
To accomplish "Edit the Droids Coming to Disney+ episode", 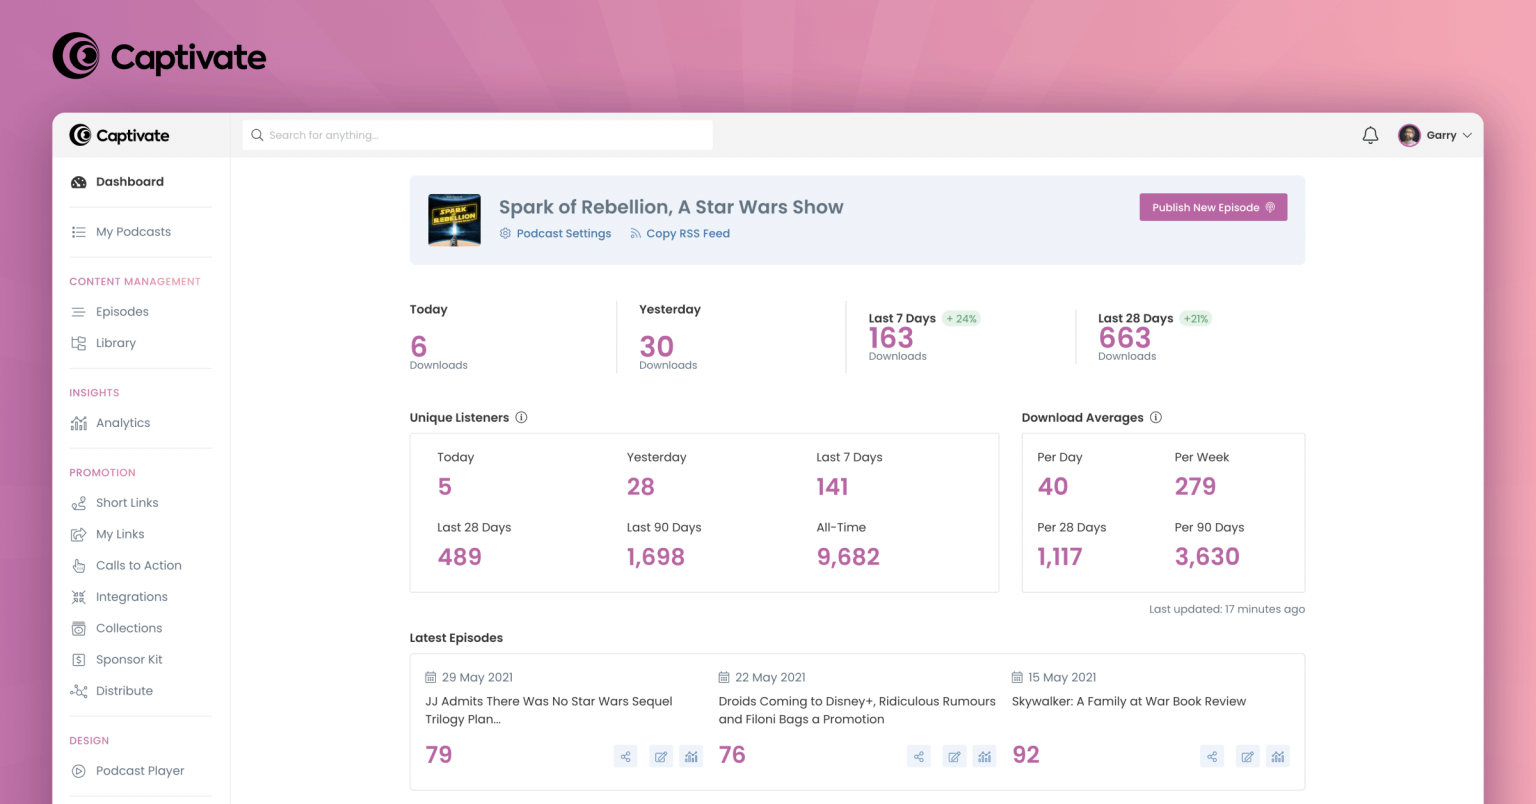I will (x=954, y=756).
